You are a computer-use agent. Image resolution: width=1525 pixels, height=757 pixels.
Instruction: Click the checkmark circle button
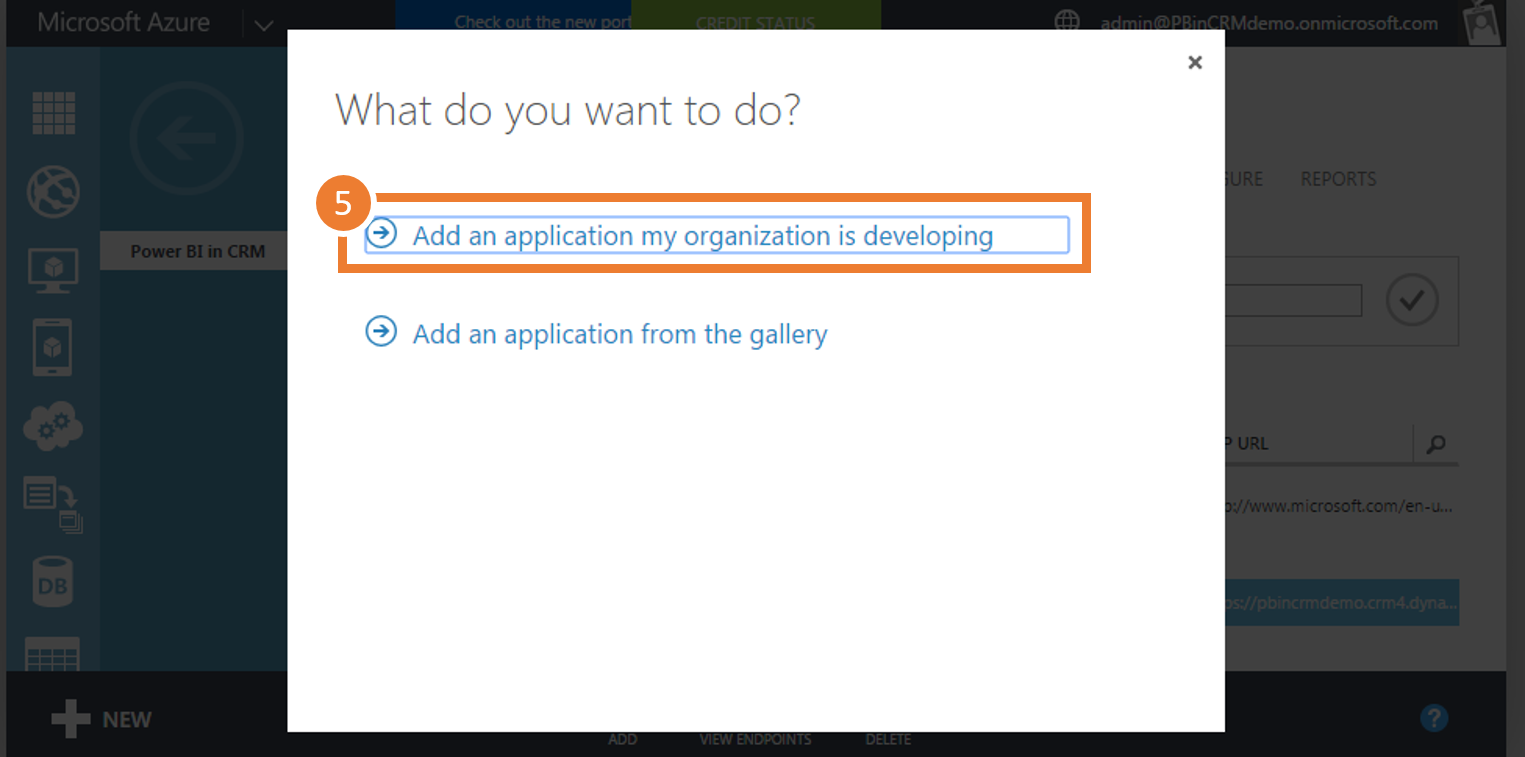1412,300
